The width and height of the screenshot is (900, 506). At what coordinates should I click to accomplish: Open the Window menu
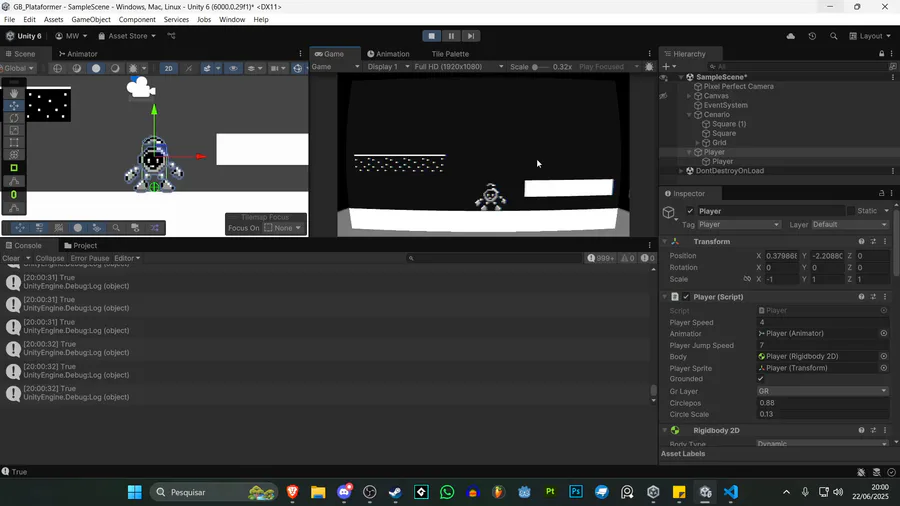coord(232,20)
